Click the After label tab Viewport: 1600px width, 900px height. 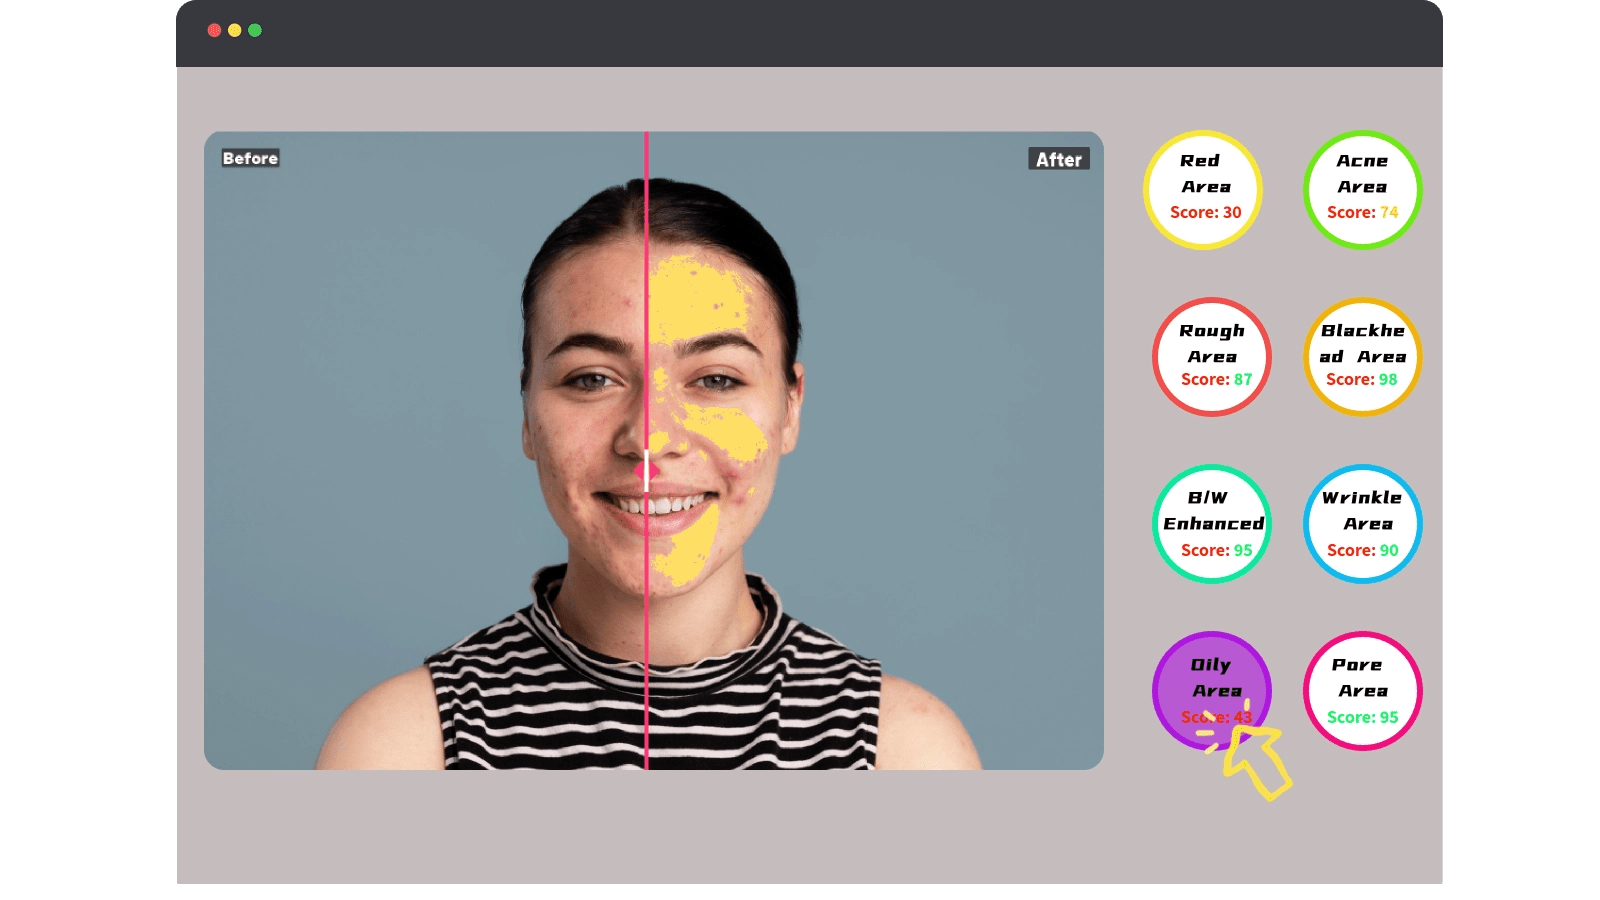[x=1059, y=159]
